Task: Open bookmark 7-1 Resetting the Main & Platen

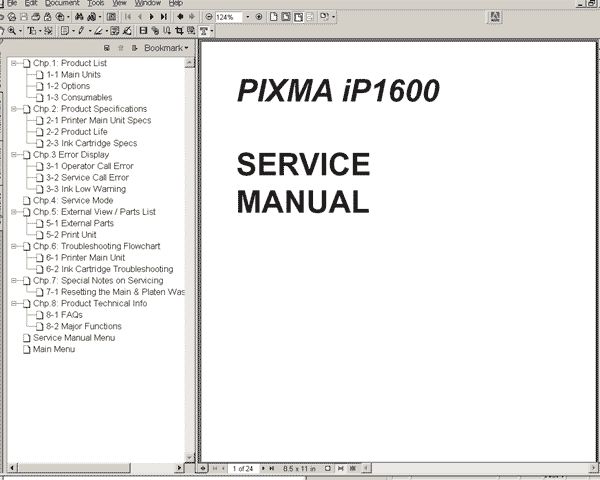Action: click(115, 292)
